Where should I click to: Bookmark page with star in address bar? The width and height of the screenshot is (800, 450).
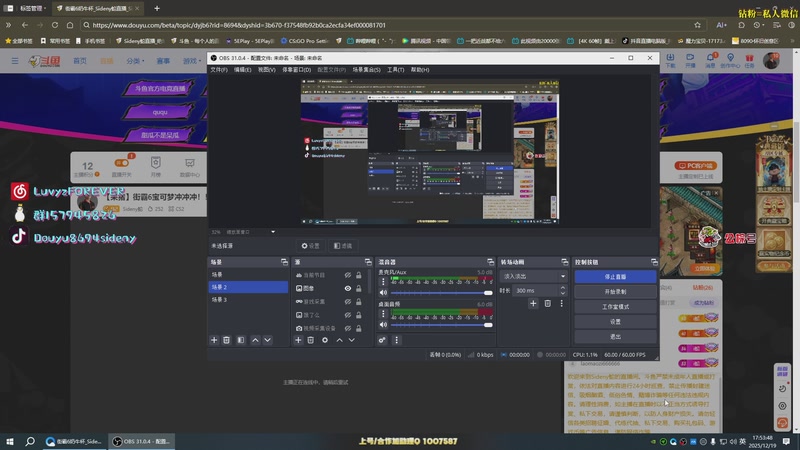697,25
